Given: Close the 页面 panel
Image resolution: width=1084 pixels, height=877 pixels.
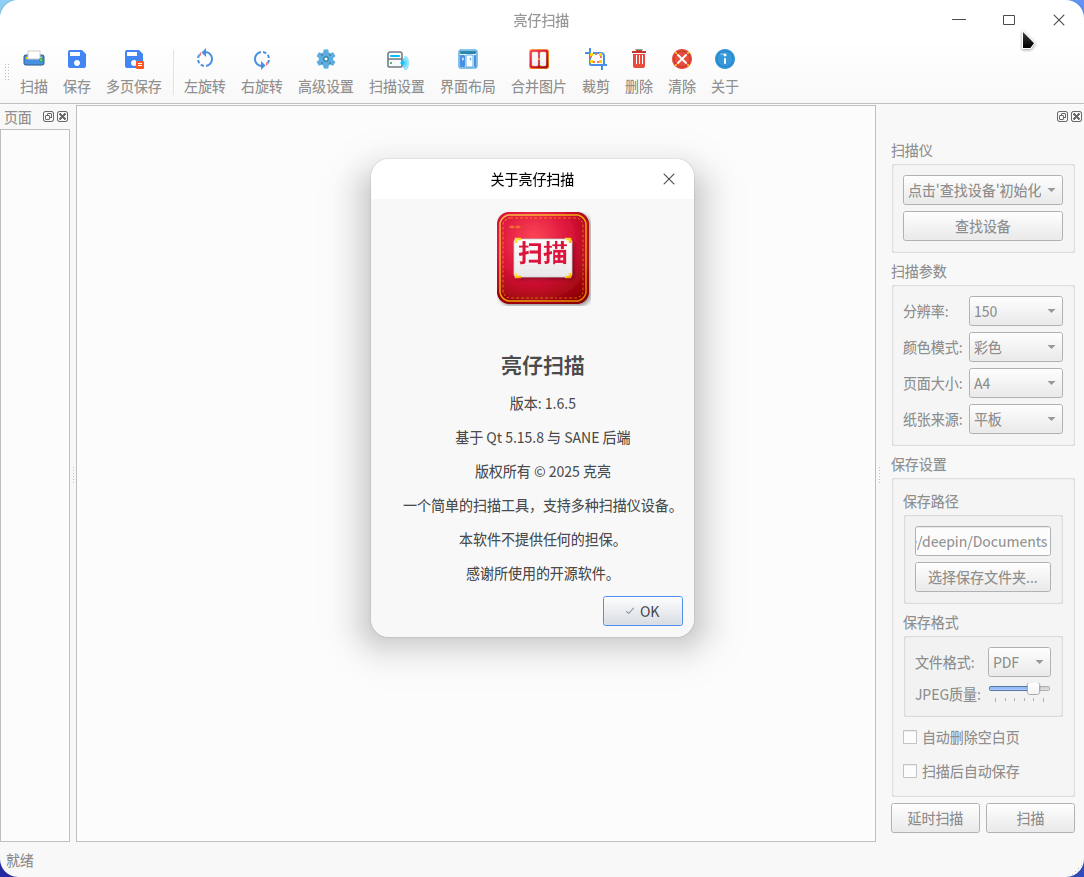Looking at the screenshot, I should [x=63, y=117].
